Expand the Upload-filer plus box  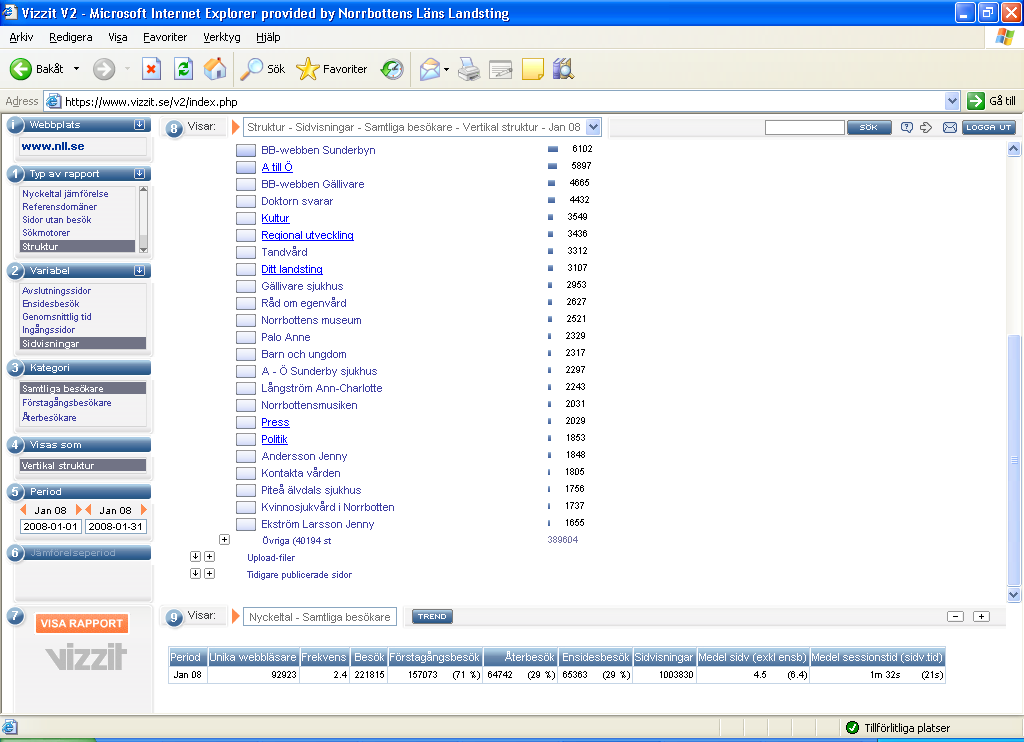pos(209,556)
